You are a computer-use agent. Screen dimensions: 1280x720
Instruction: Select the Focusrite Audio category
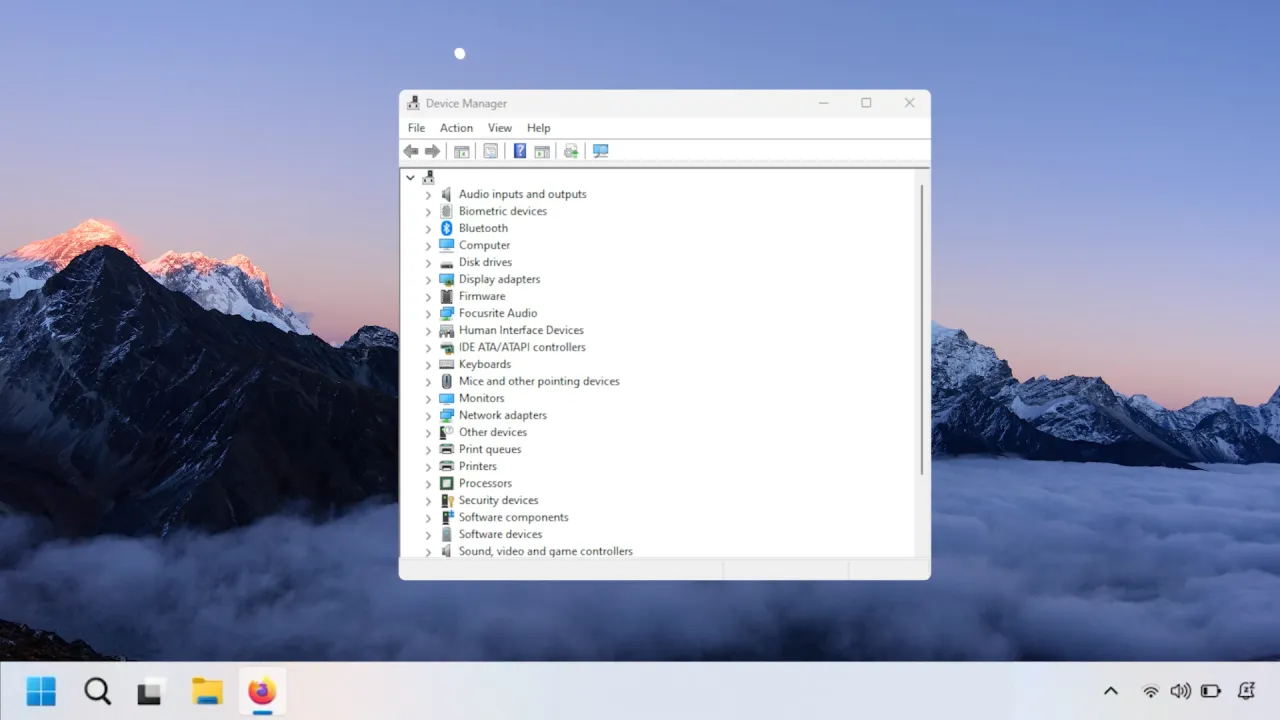pos(497,313)
